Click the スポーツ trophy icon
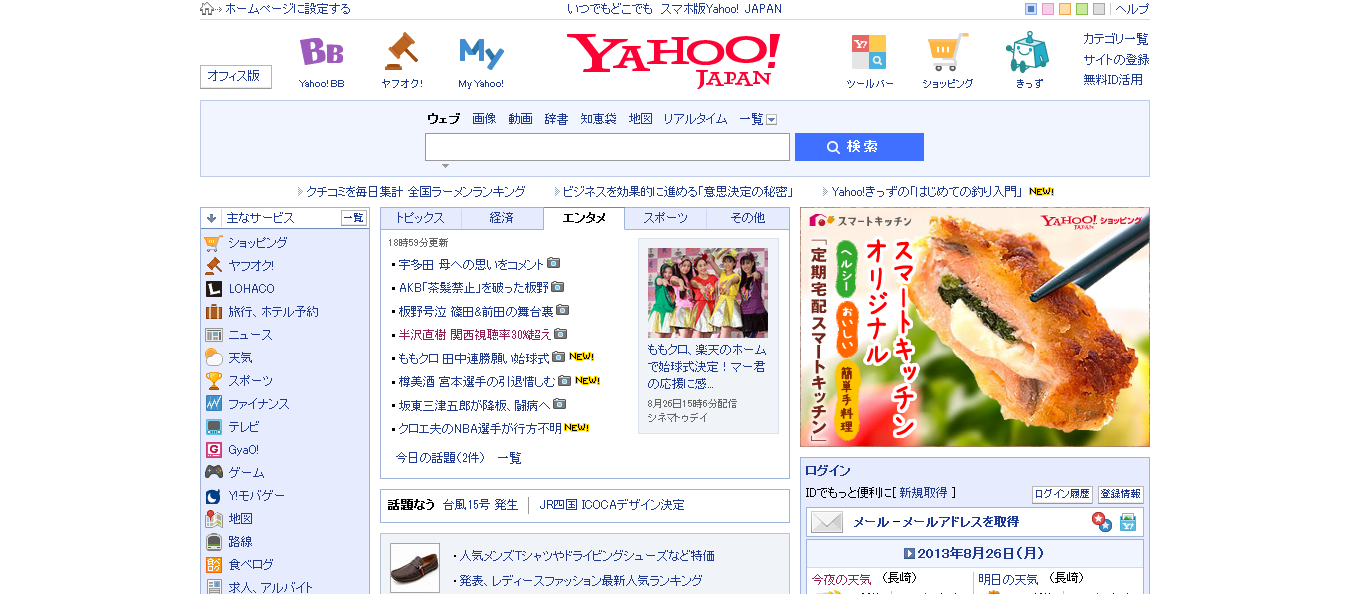This screenshot has height=594, width=1349. point(213,381)
